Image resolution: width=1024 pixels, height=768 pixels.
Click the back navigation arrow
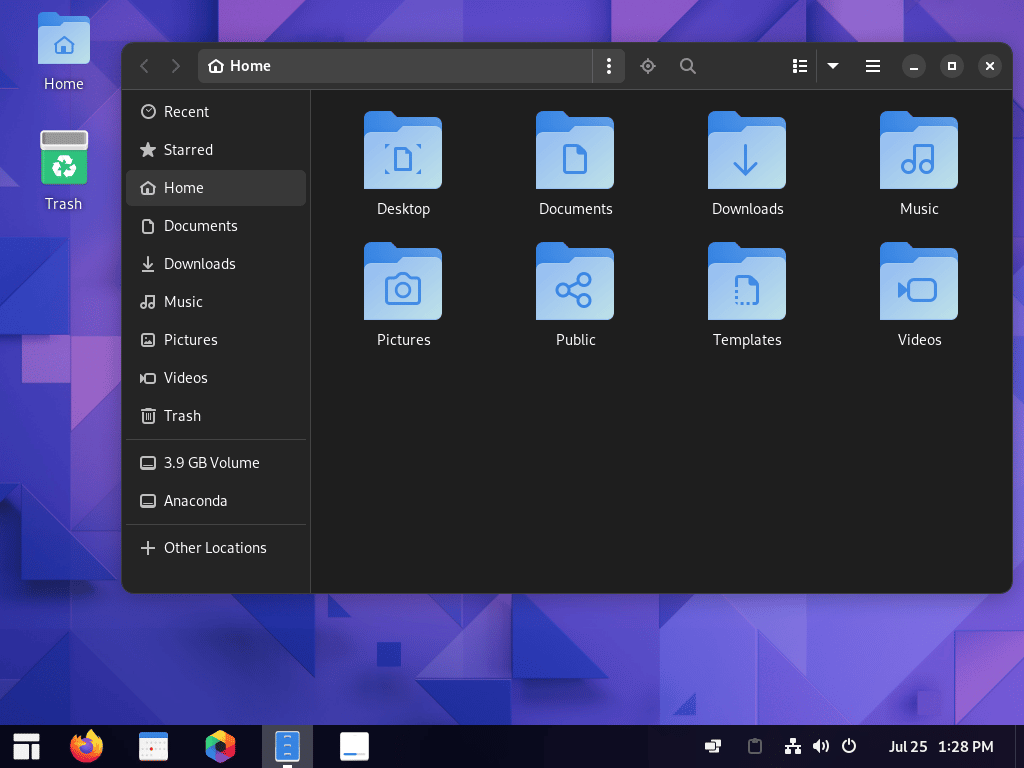point(144,66)
